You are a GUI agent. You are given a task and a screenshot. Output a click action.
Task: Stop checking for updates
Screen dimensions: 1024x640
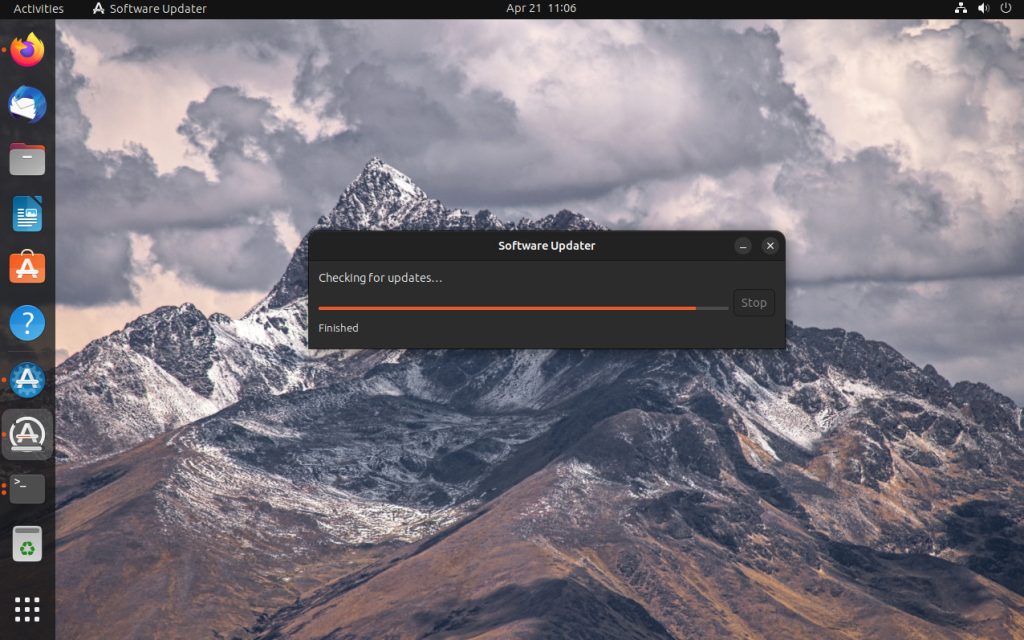pyautogui.click(x=754, y=302)
